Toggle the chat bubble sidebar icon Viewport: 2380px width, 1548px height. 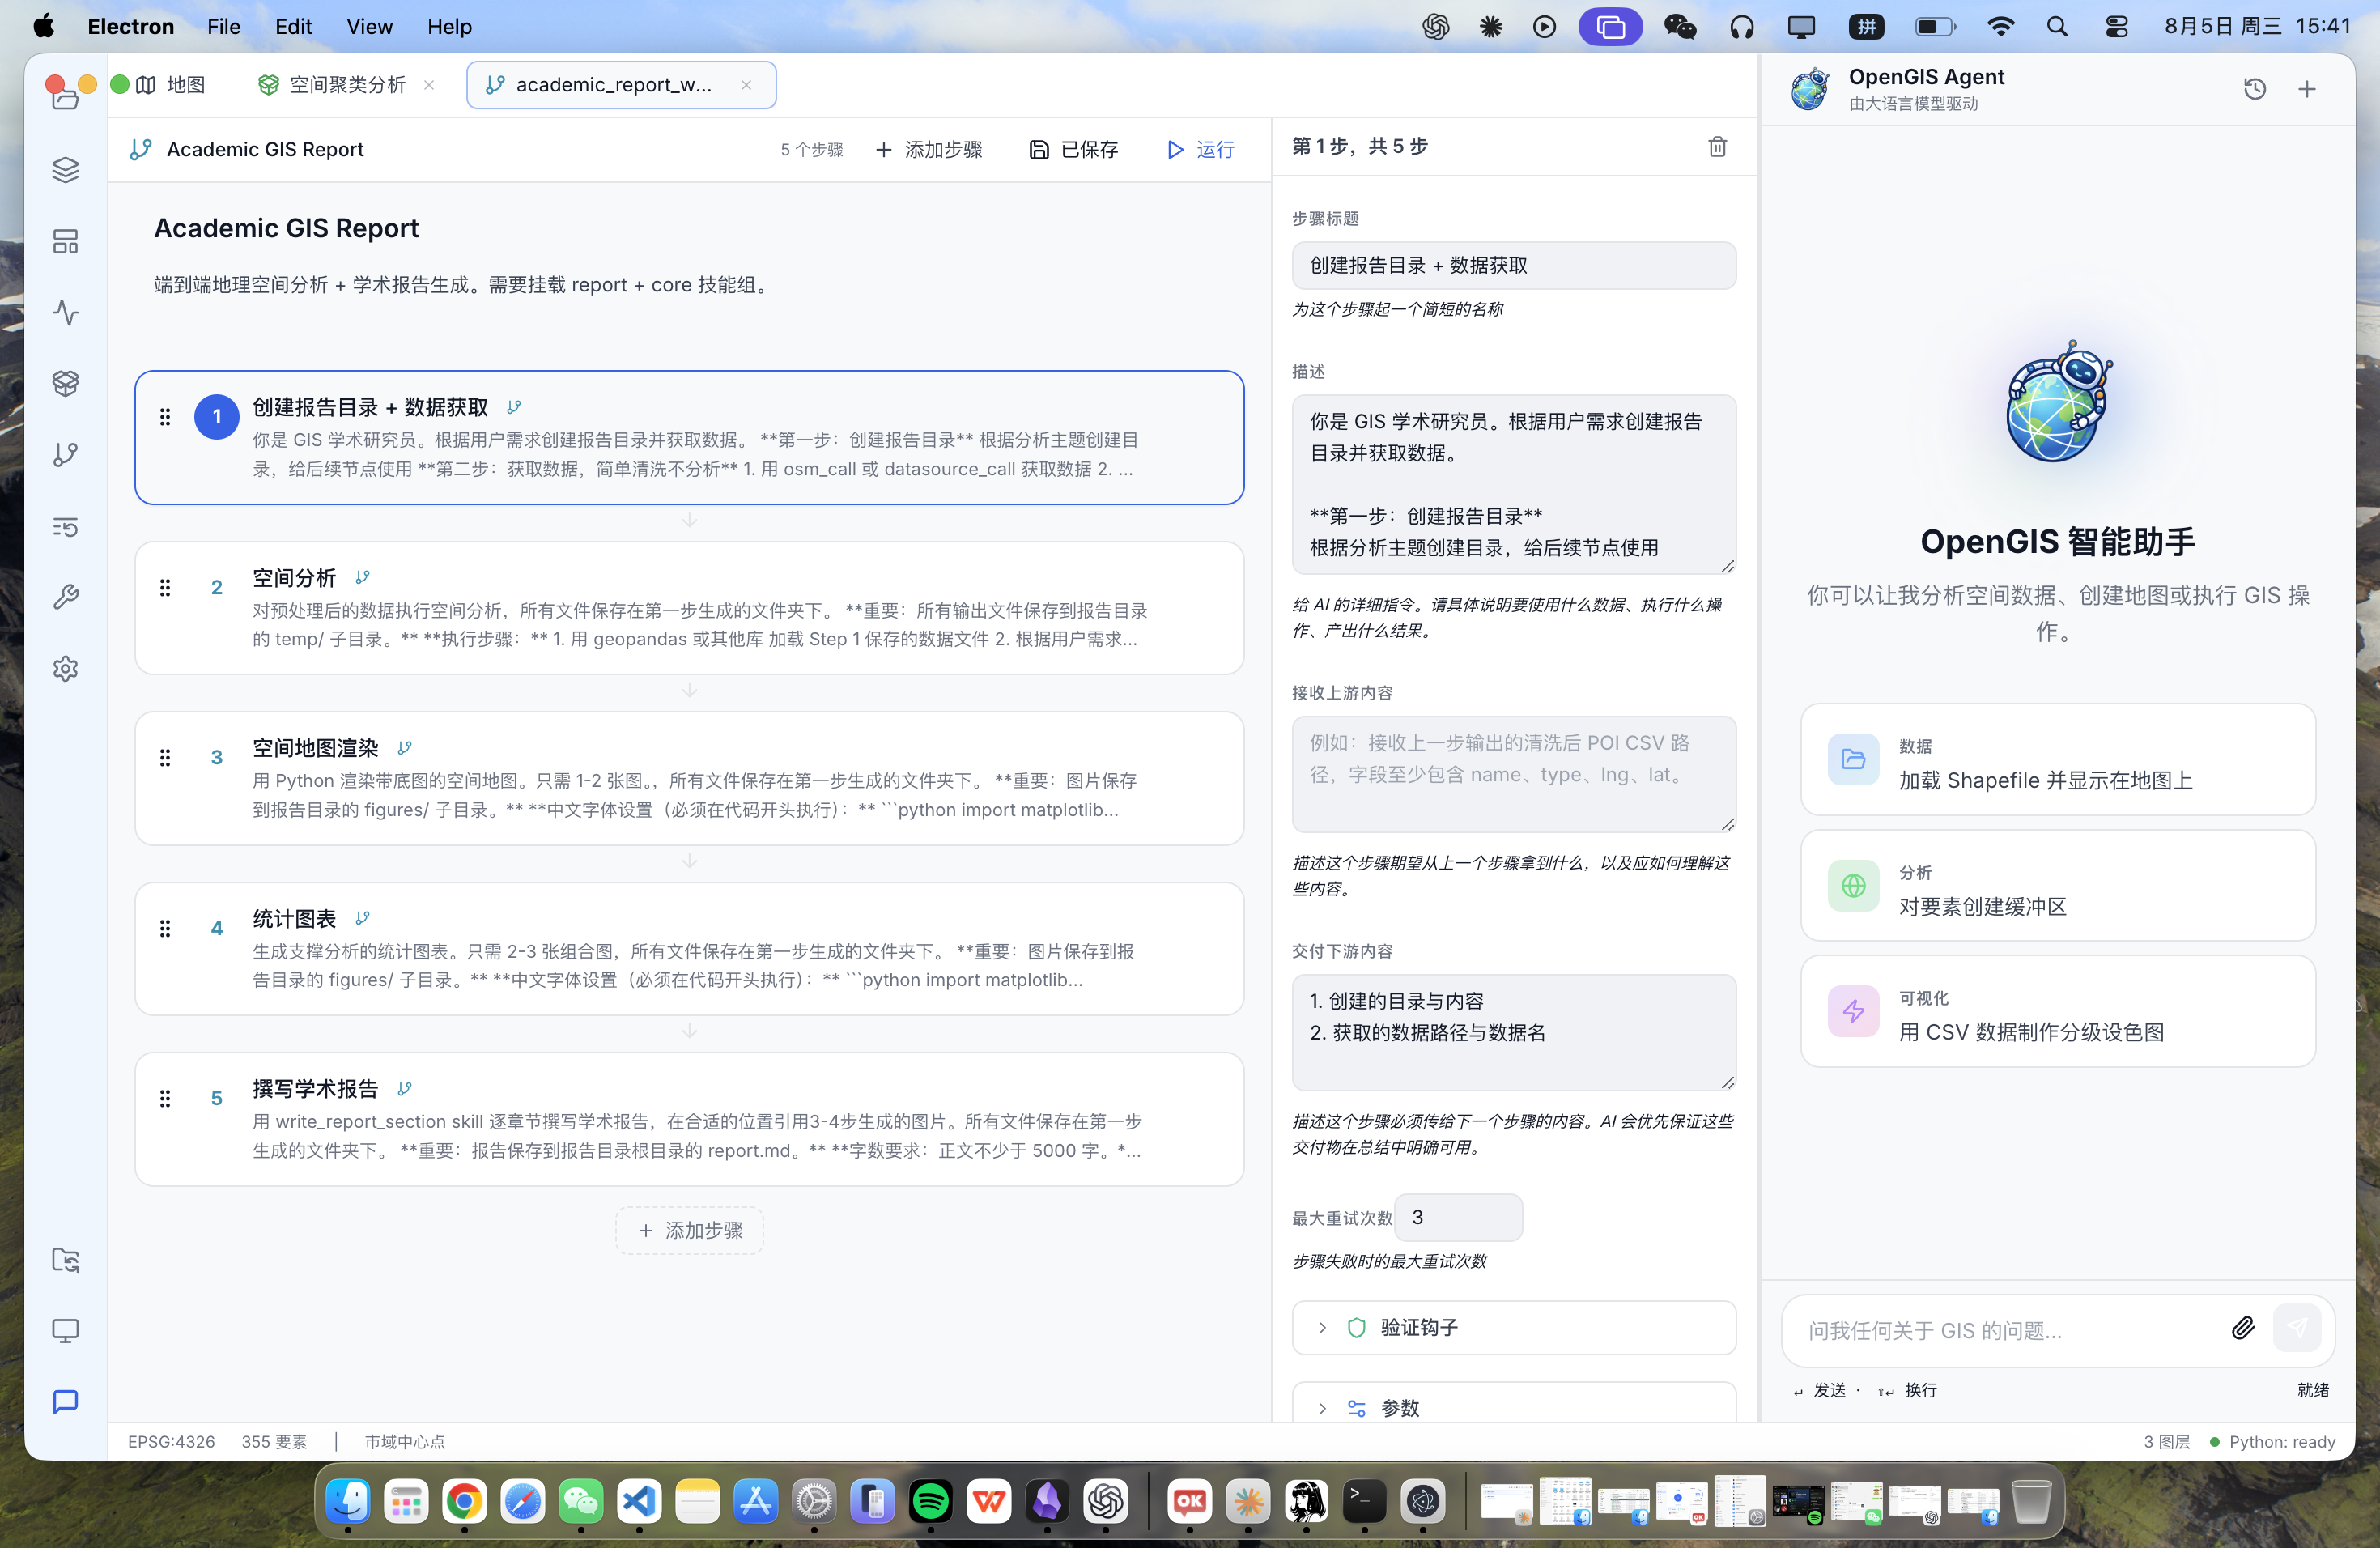66,1402
